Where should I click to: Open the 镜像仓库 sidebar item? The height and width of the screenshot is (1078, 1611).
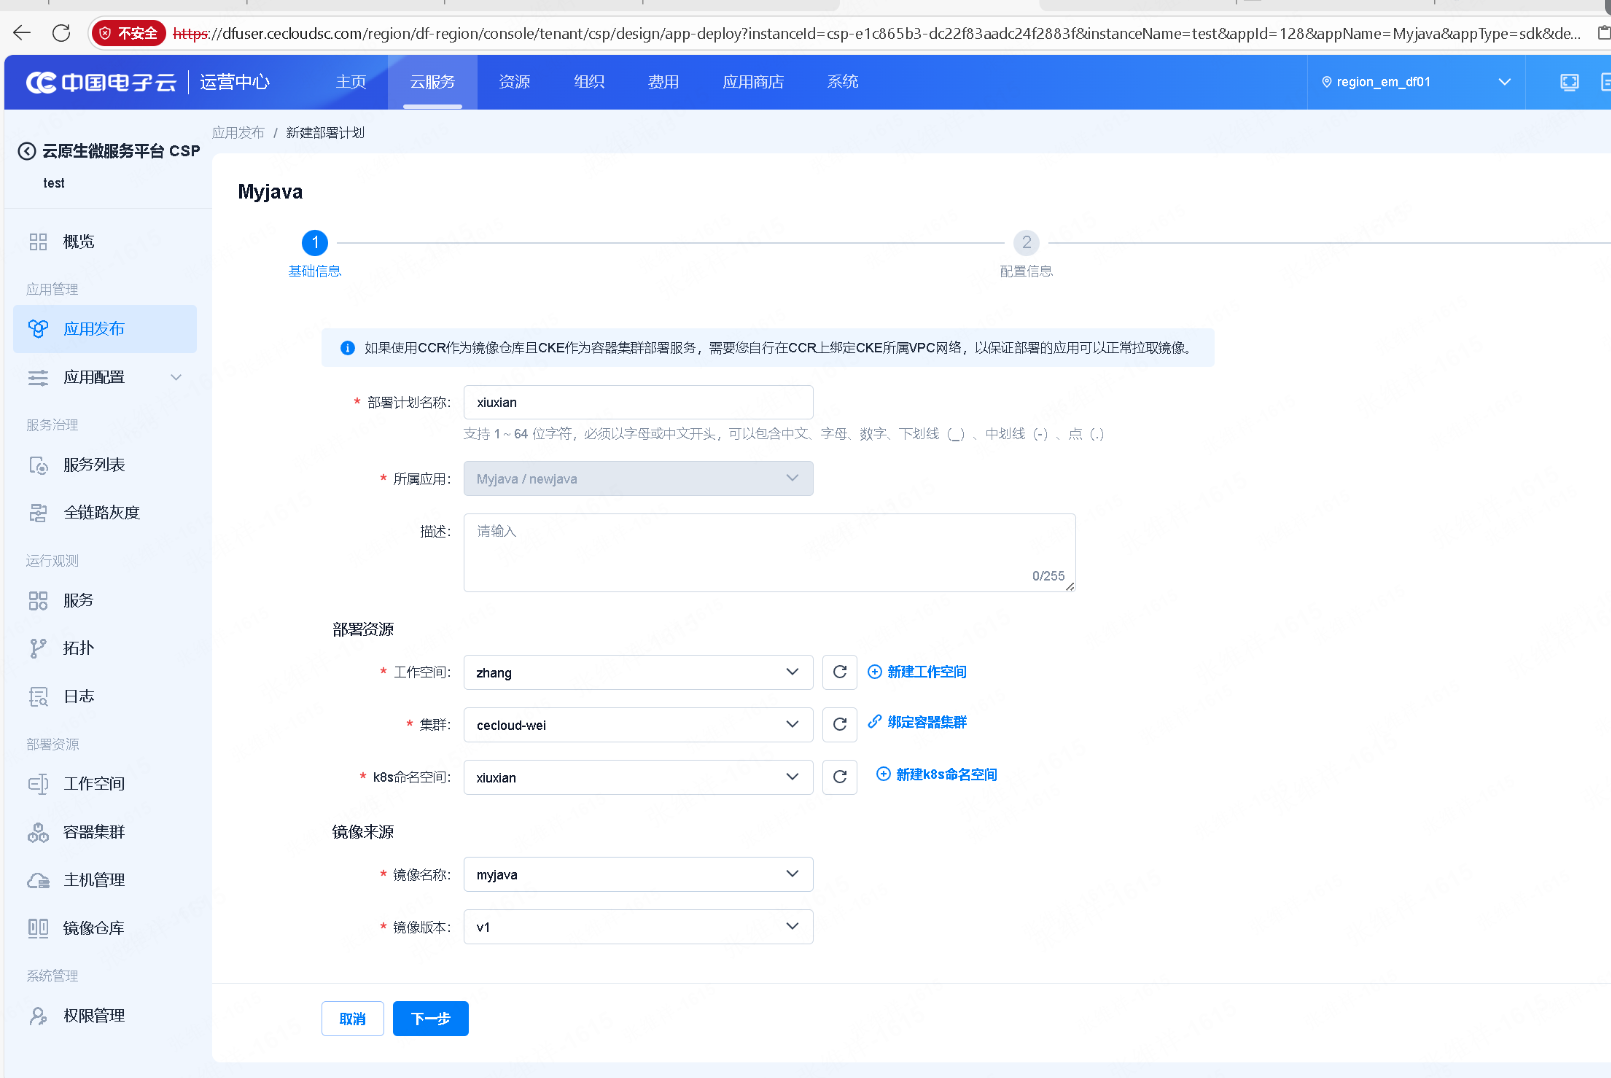(x=94, y=928)
